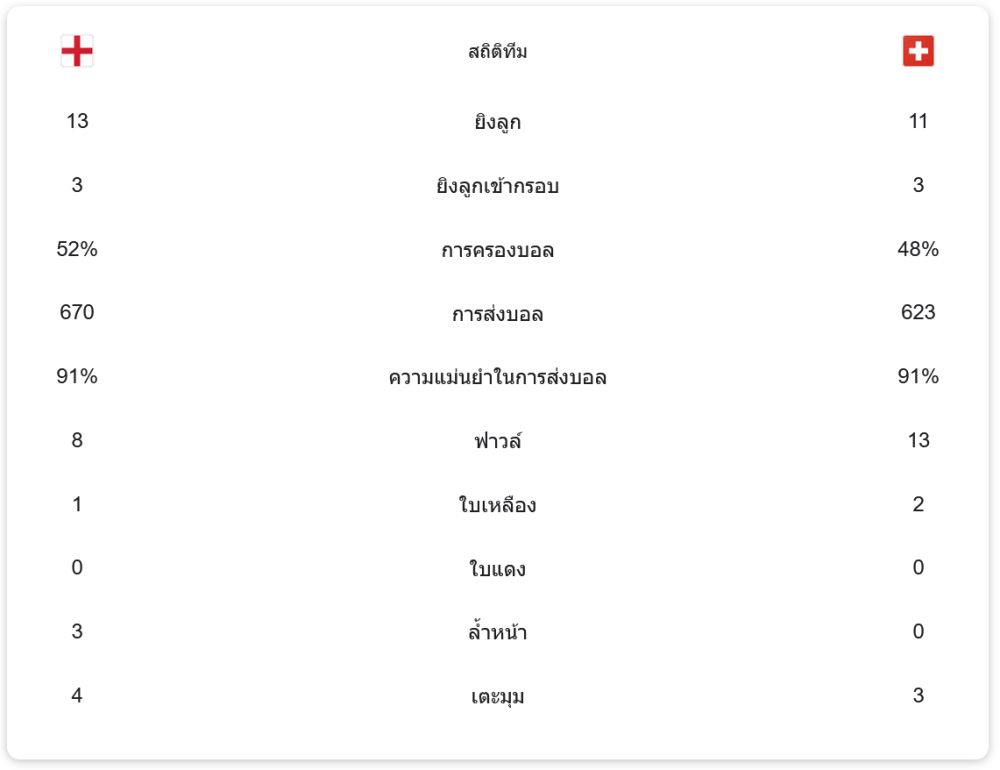The width and height of the screenshot is (1000, 770).
Task: Click the ยิงลูกเข้ากรอบ label
Action: [497, 185]
